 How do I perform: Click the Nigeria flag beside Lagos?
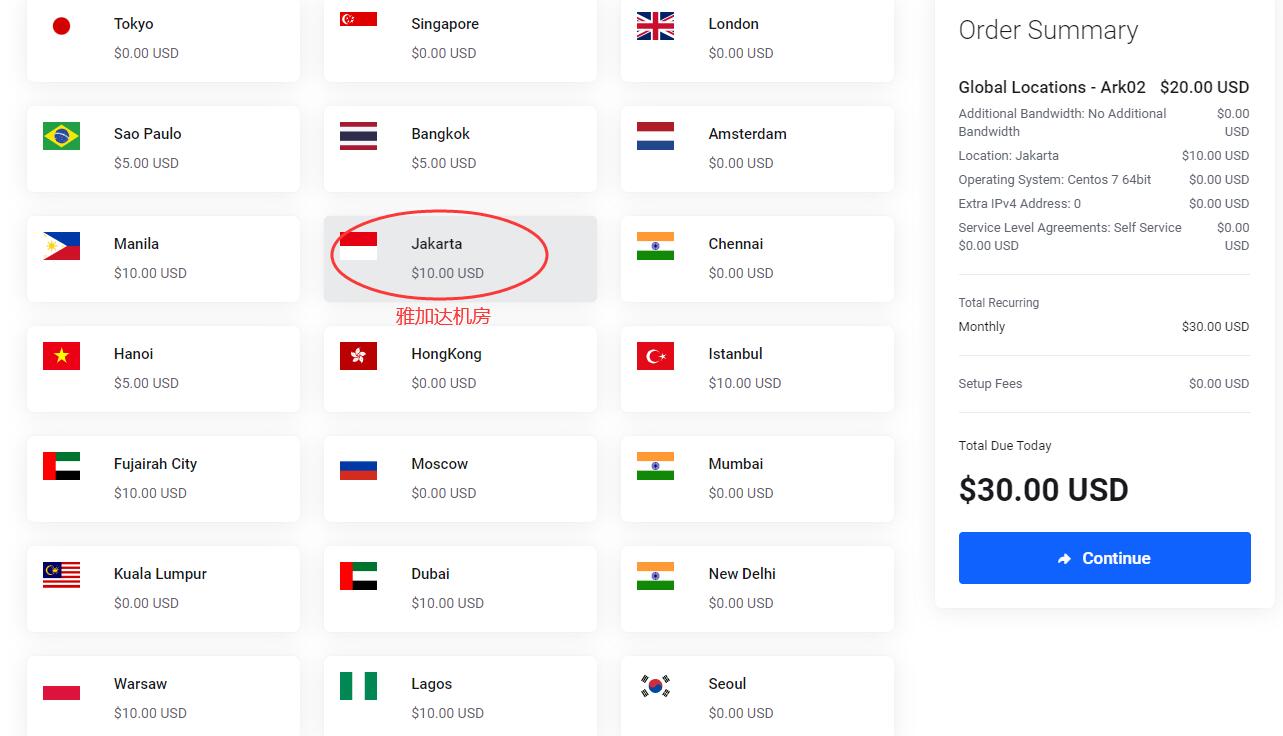pos(358,686)
